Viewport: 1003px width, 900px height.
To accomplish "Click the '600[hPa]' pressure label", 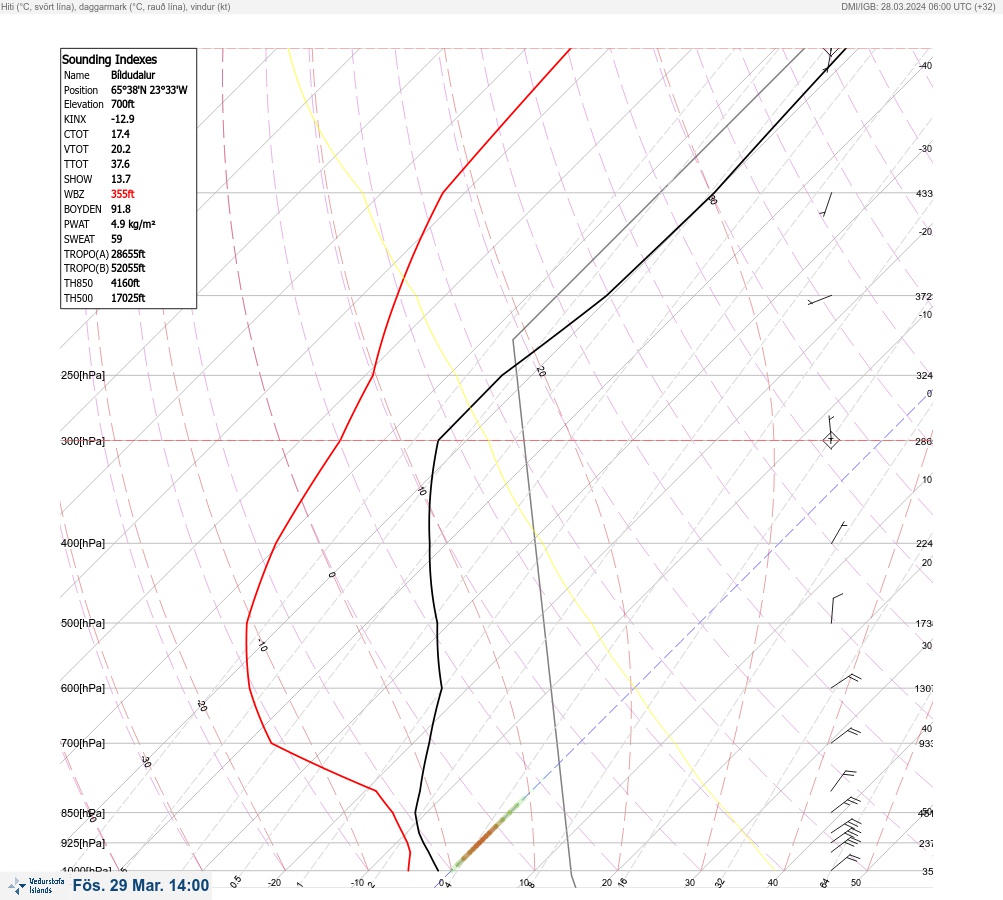I will 83,688.
